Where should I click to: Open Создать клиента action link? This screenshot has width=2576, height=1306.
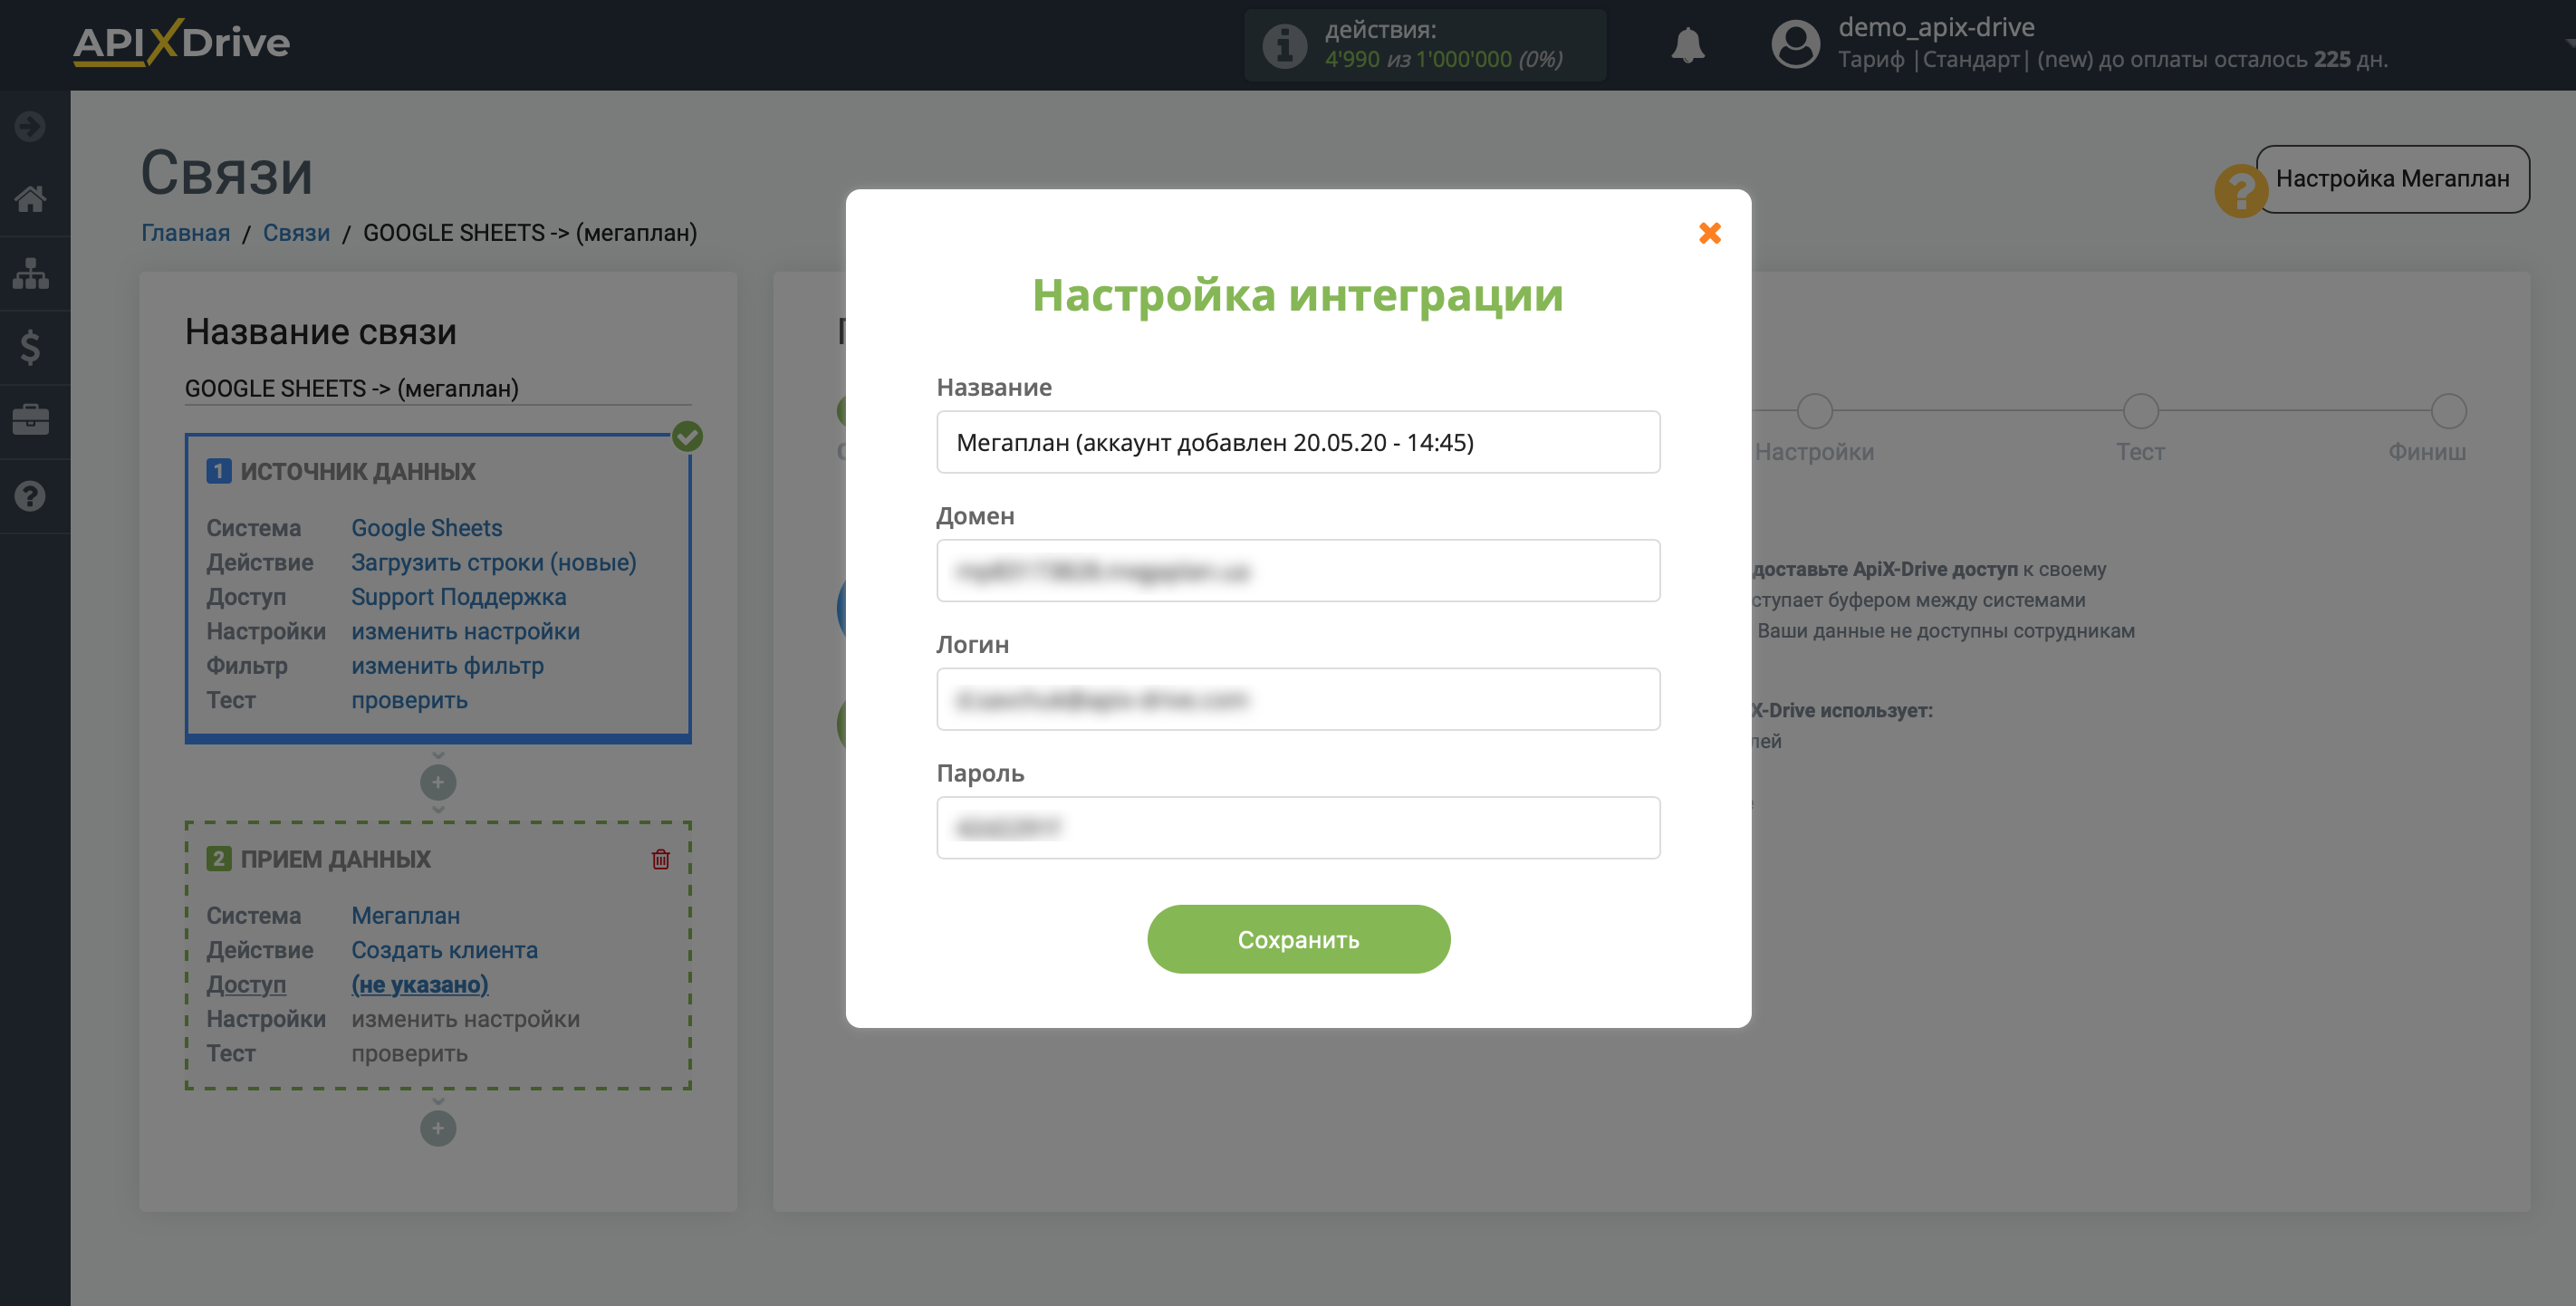pyautogui.click(x=444, y=950)
